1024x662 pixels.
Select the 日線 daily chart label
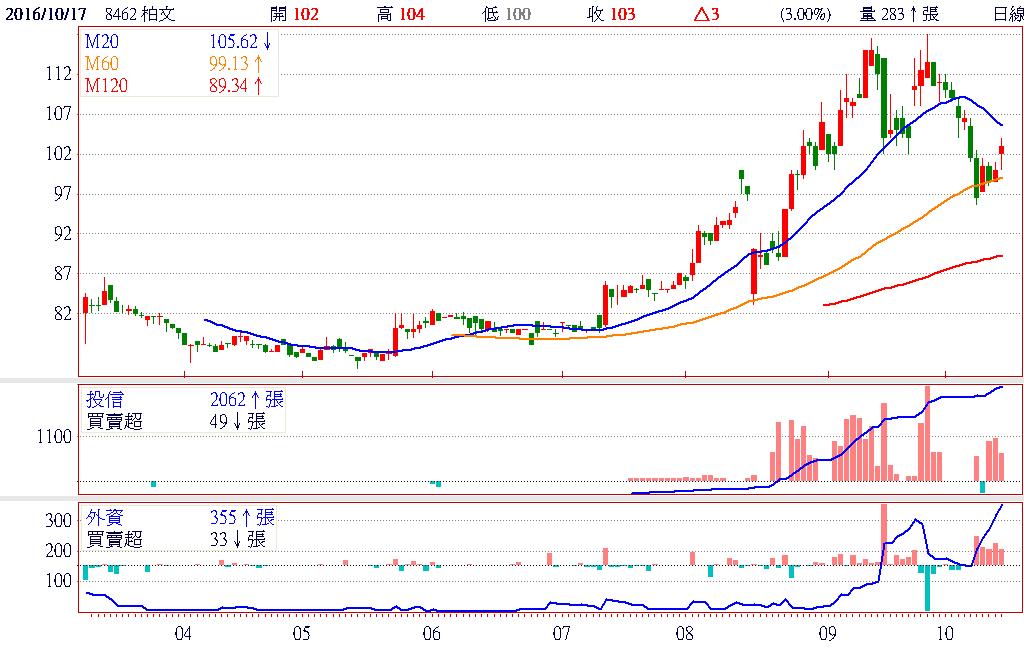[x=1007, y=14]
